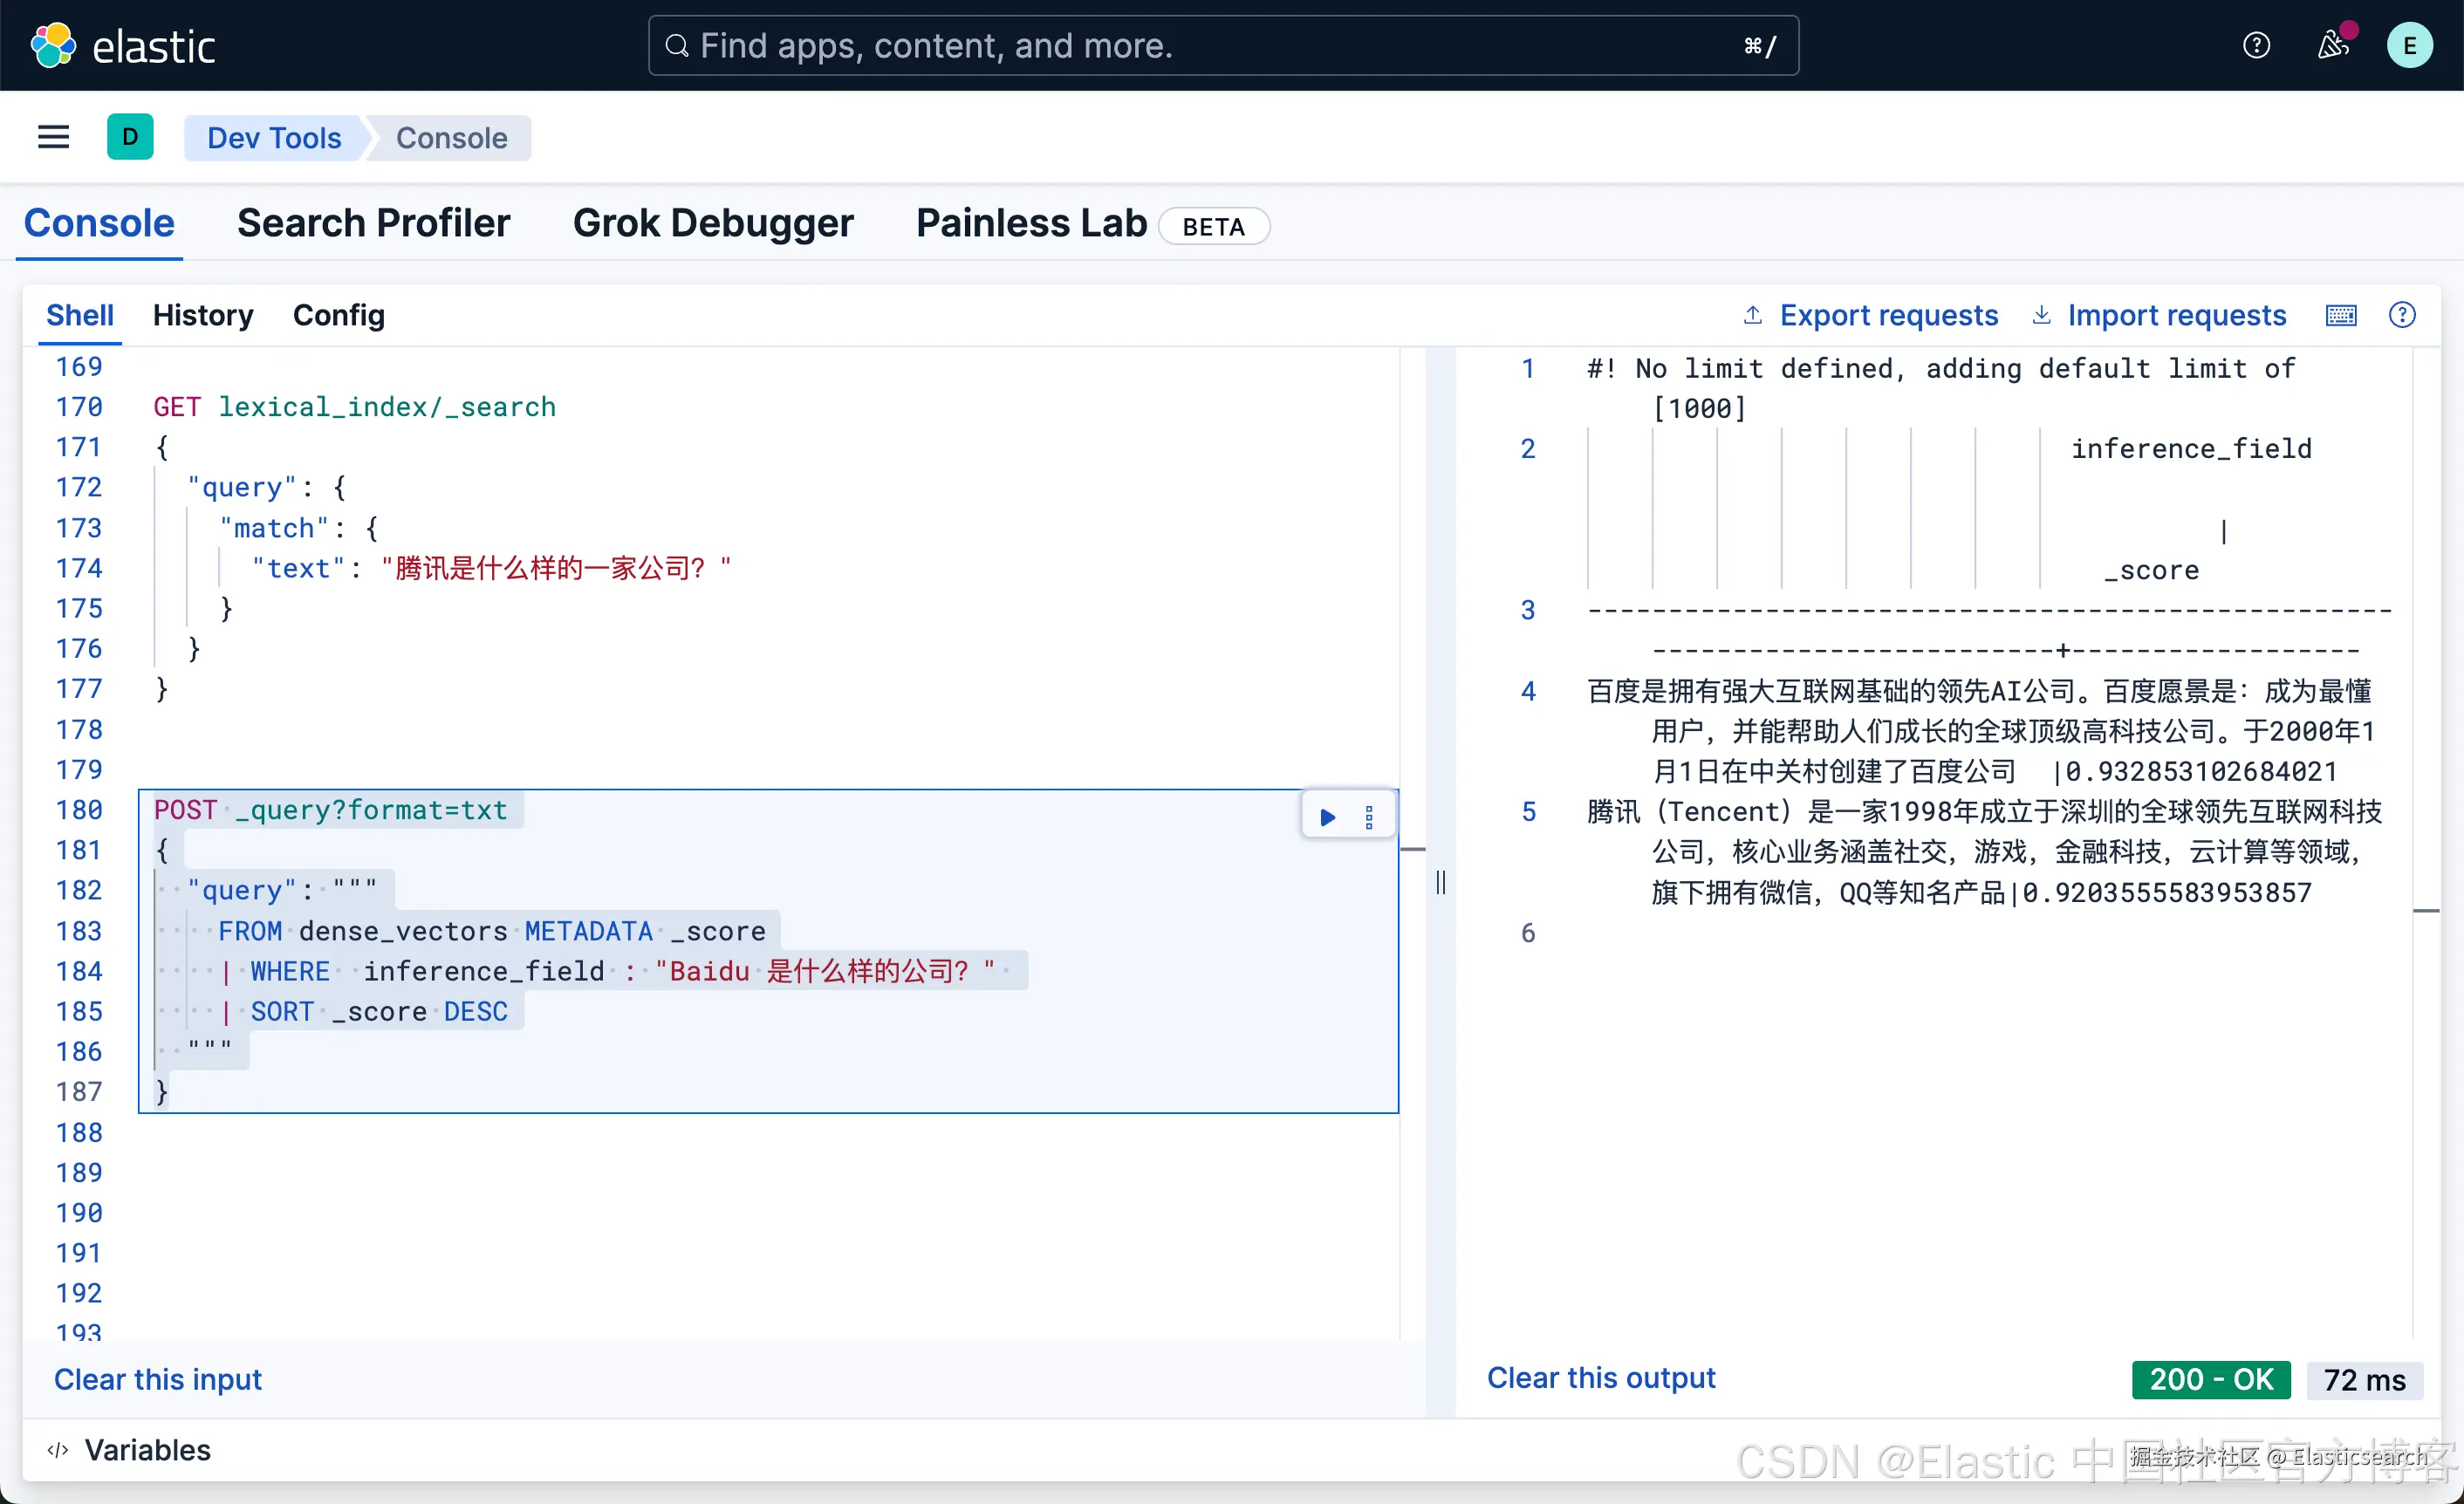
Task: Open request options three-dot menu
Action: (x=1369, y=817)
